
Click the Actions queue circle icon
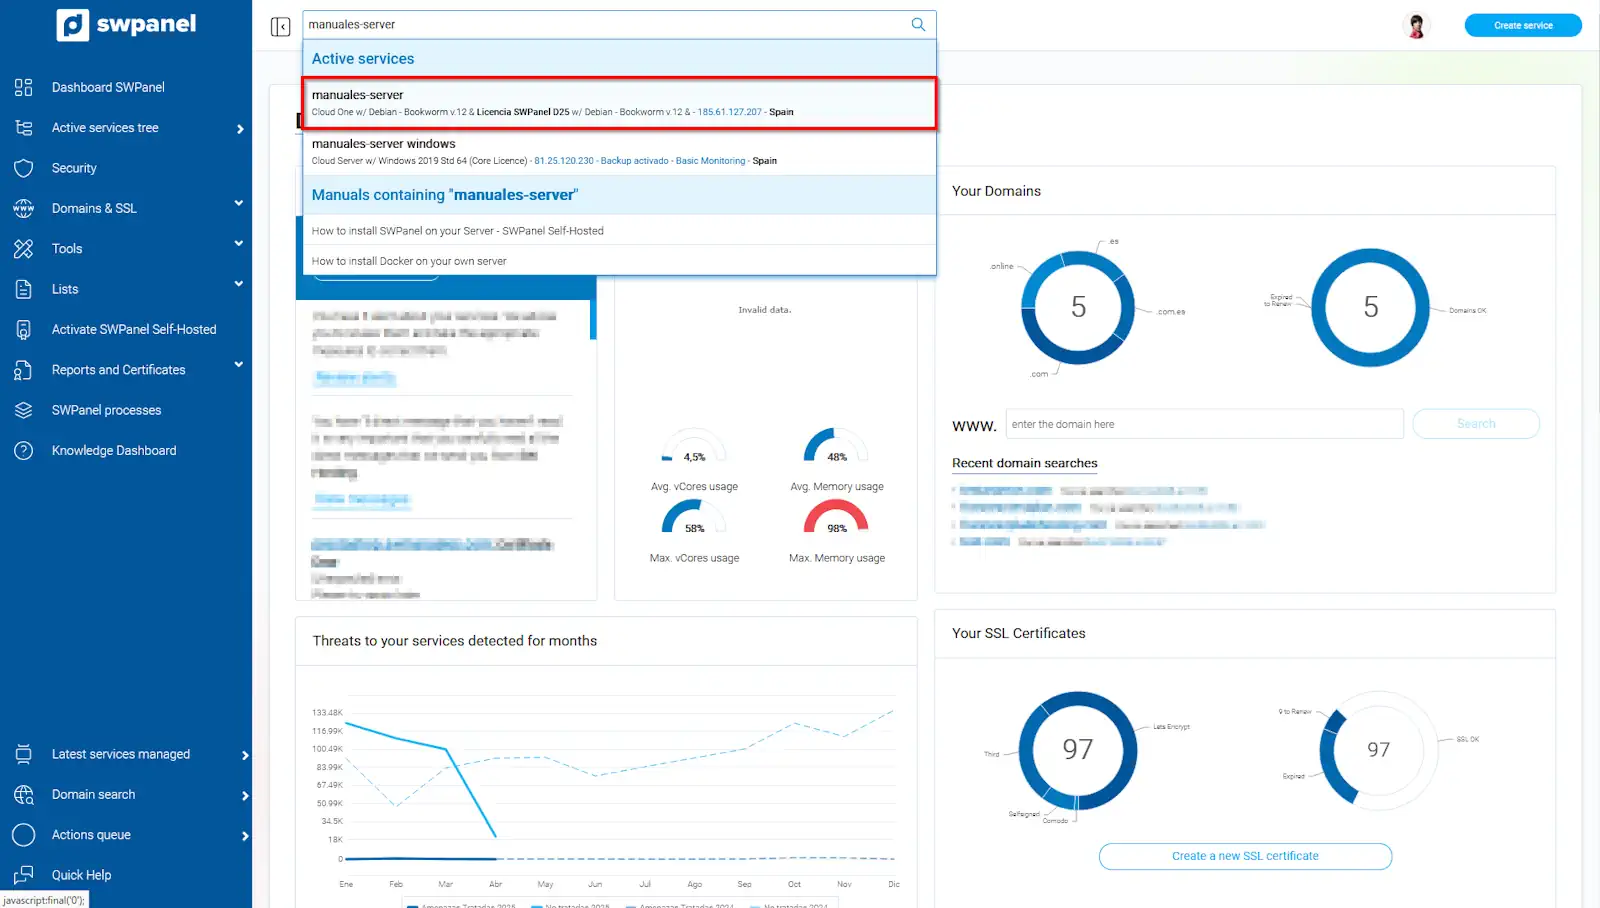(x=24, y=835)
